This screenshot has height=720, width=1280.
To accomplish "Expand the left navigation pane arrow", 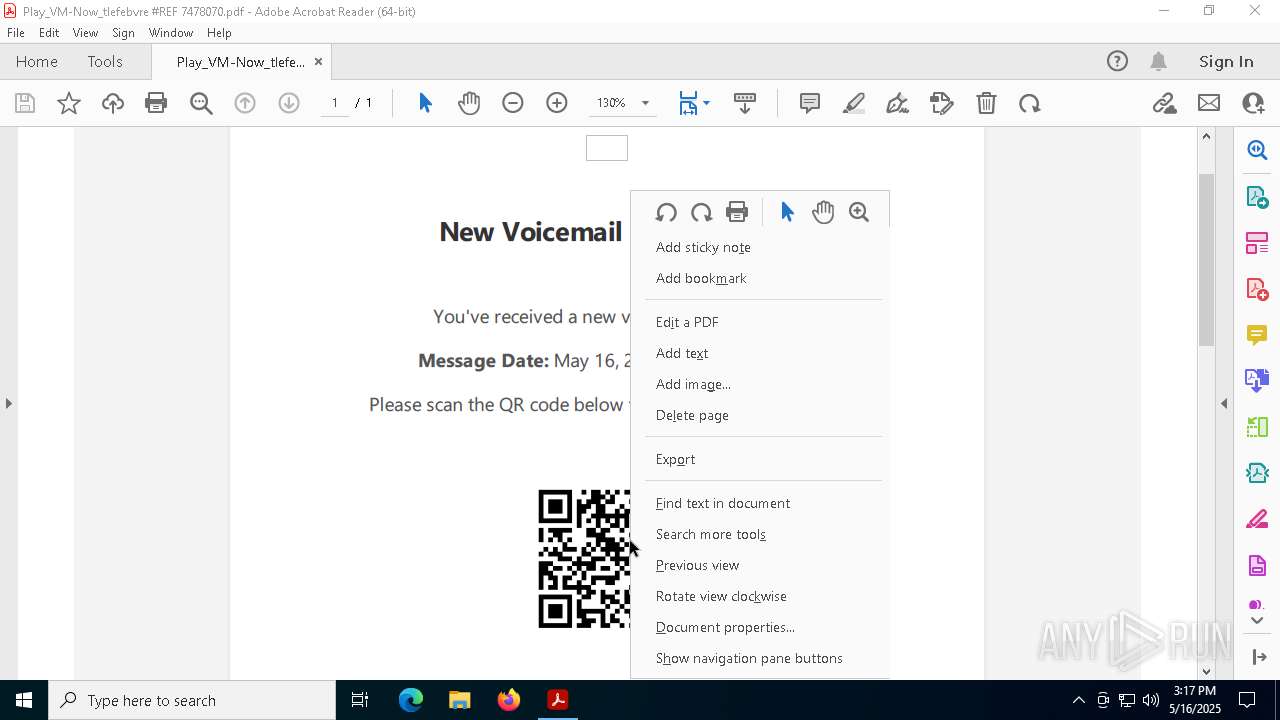I will [x=8, y=403].
